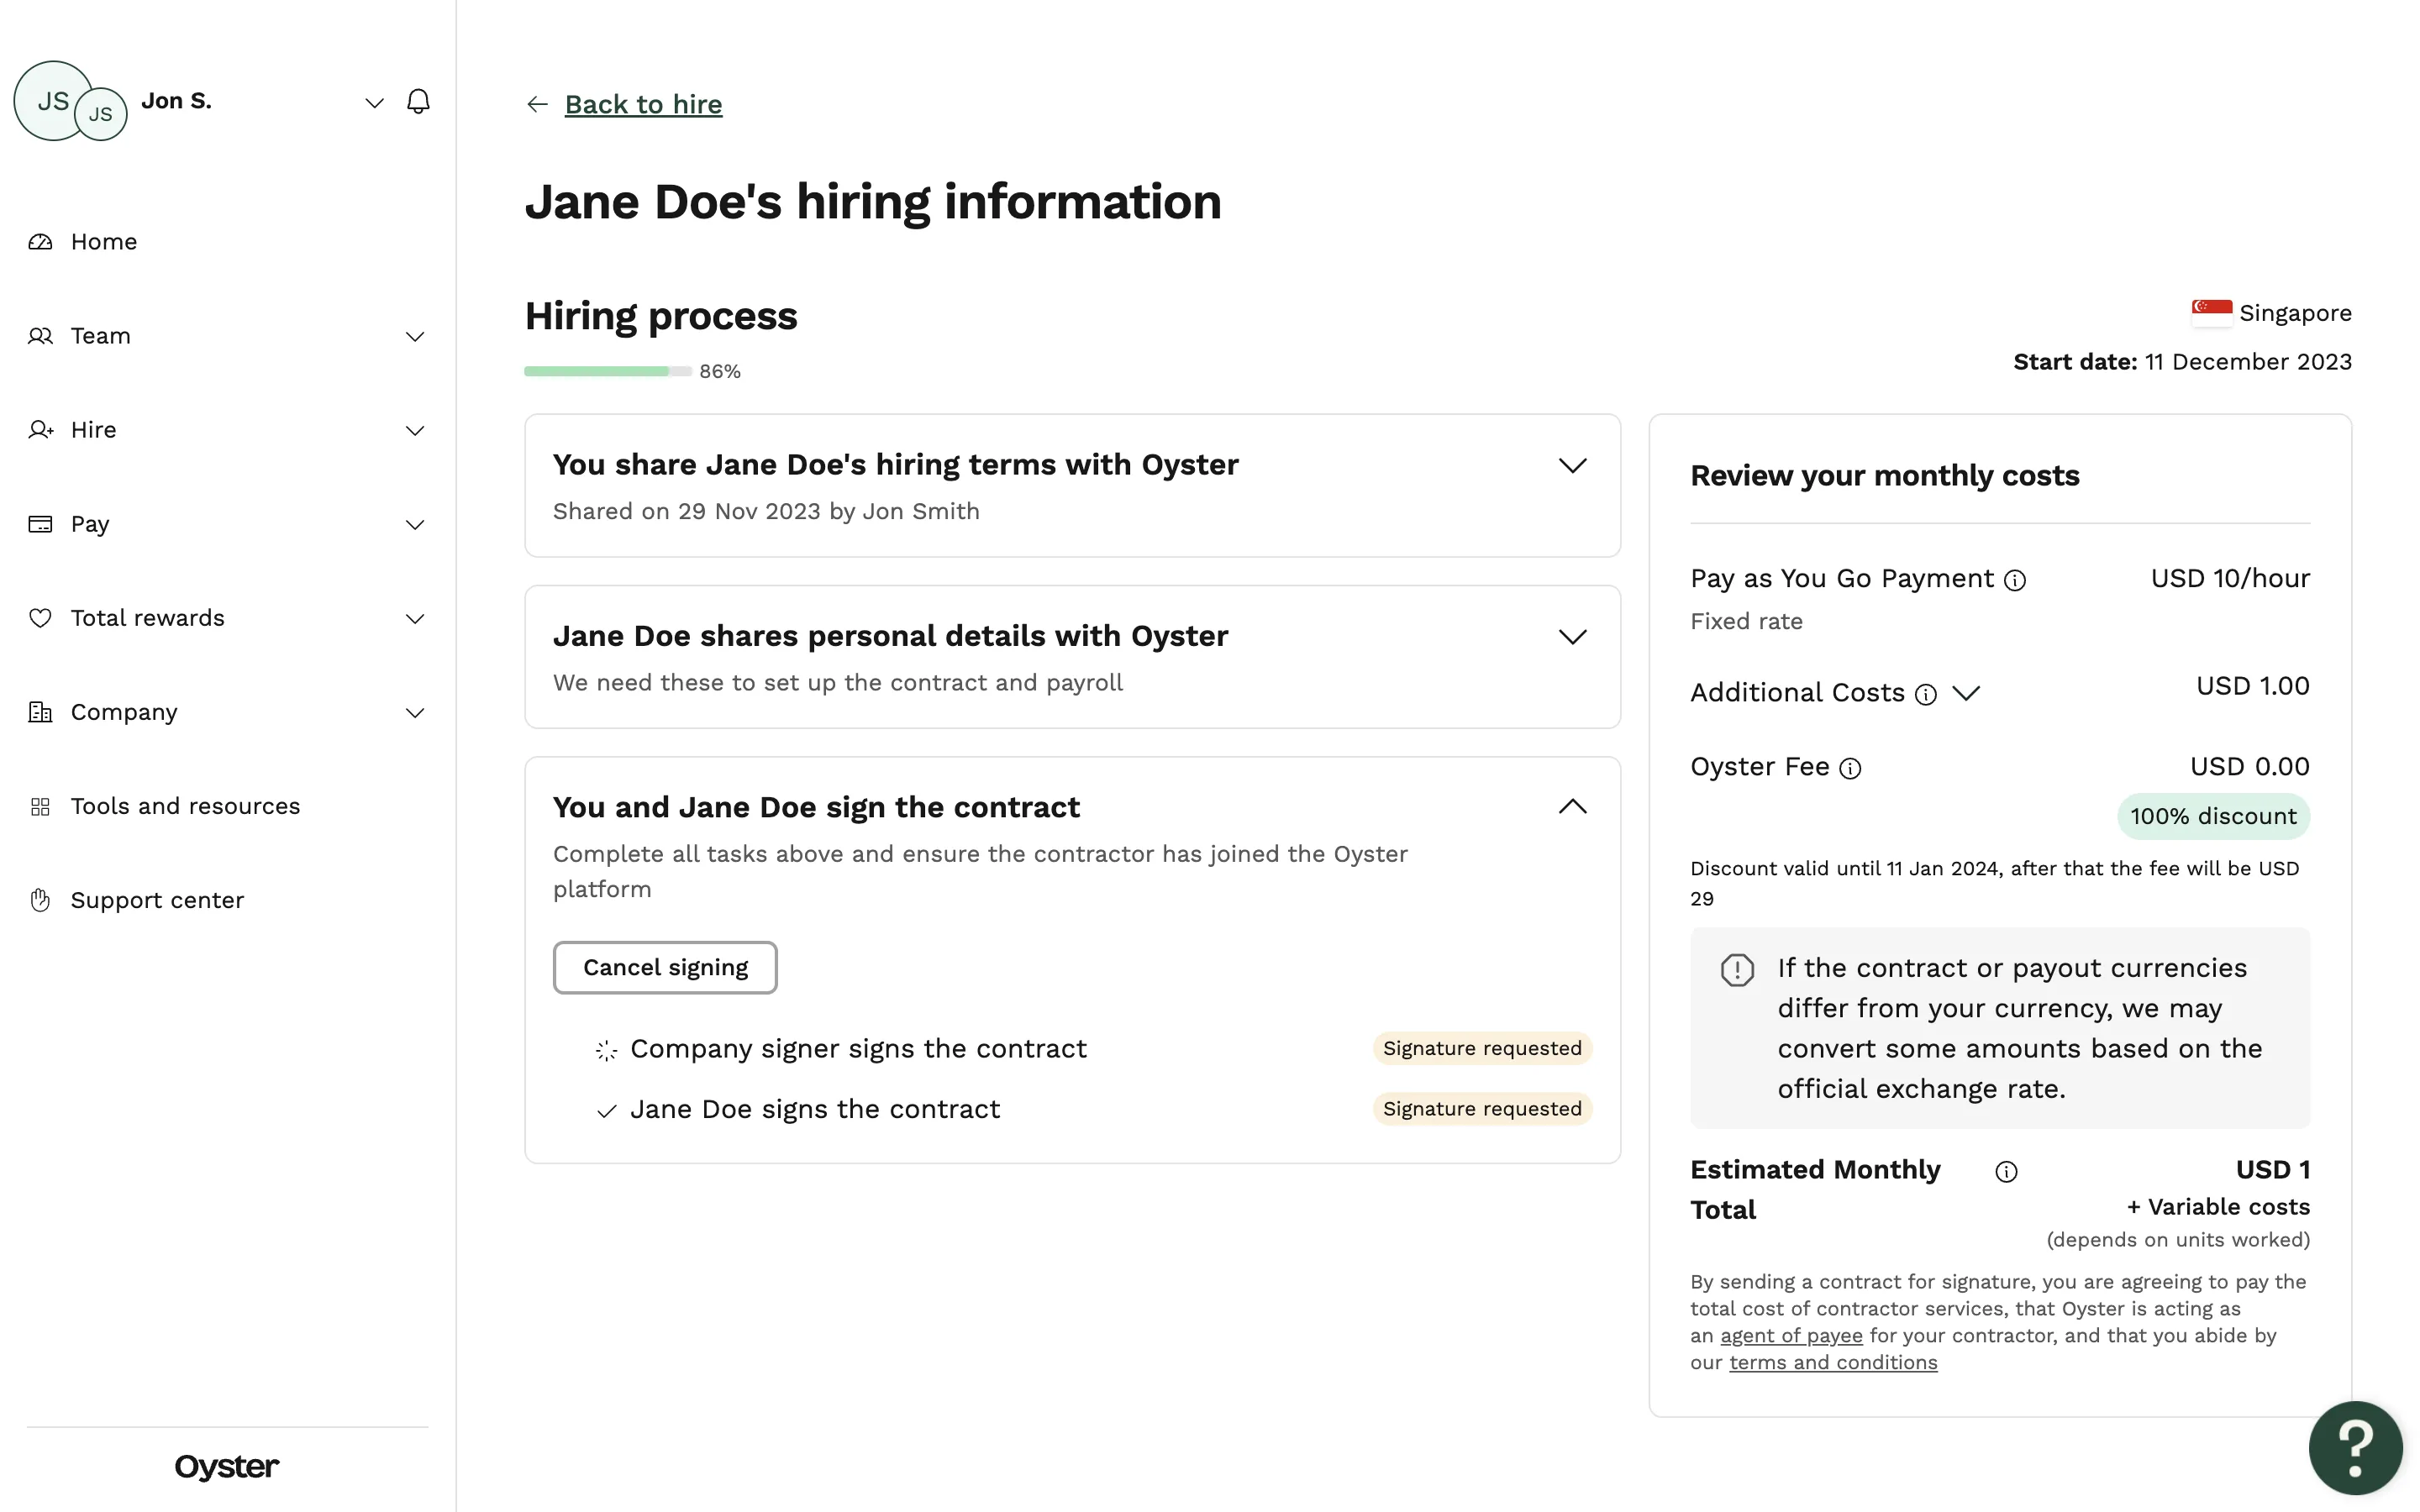Click info icon next to Pay as You Go Payment
The height and width of the screenshot is (1512, 2420).
point(2015,581)
